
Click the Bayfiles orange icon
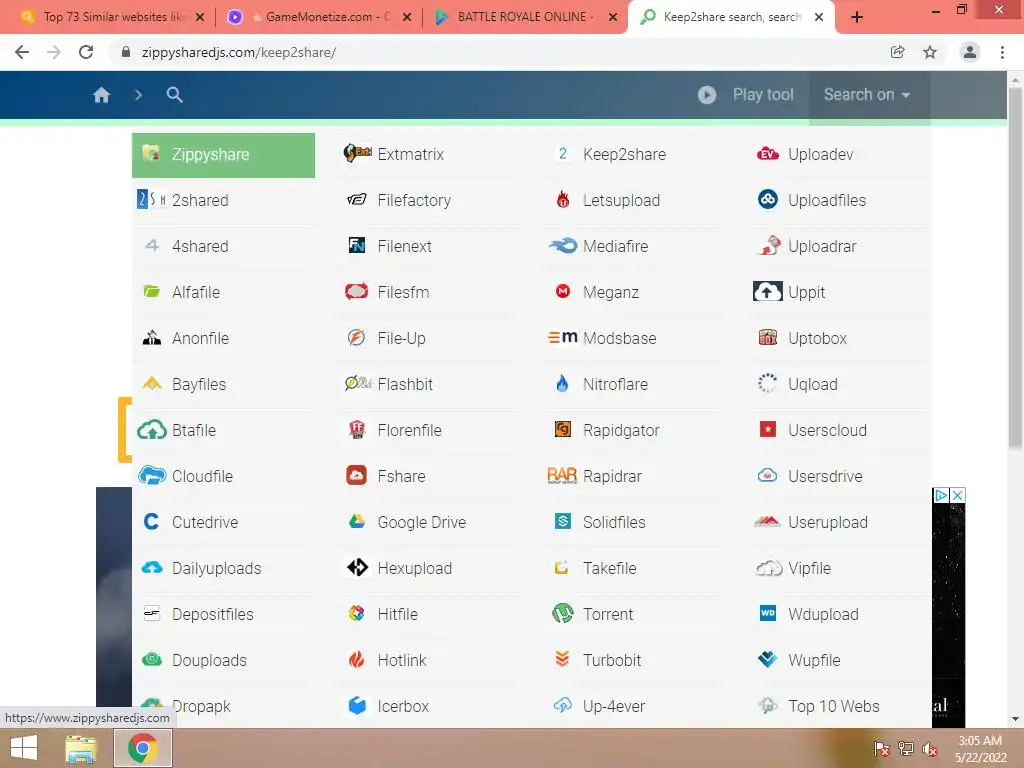[152, 383]
